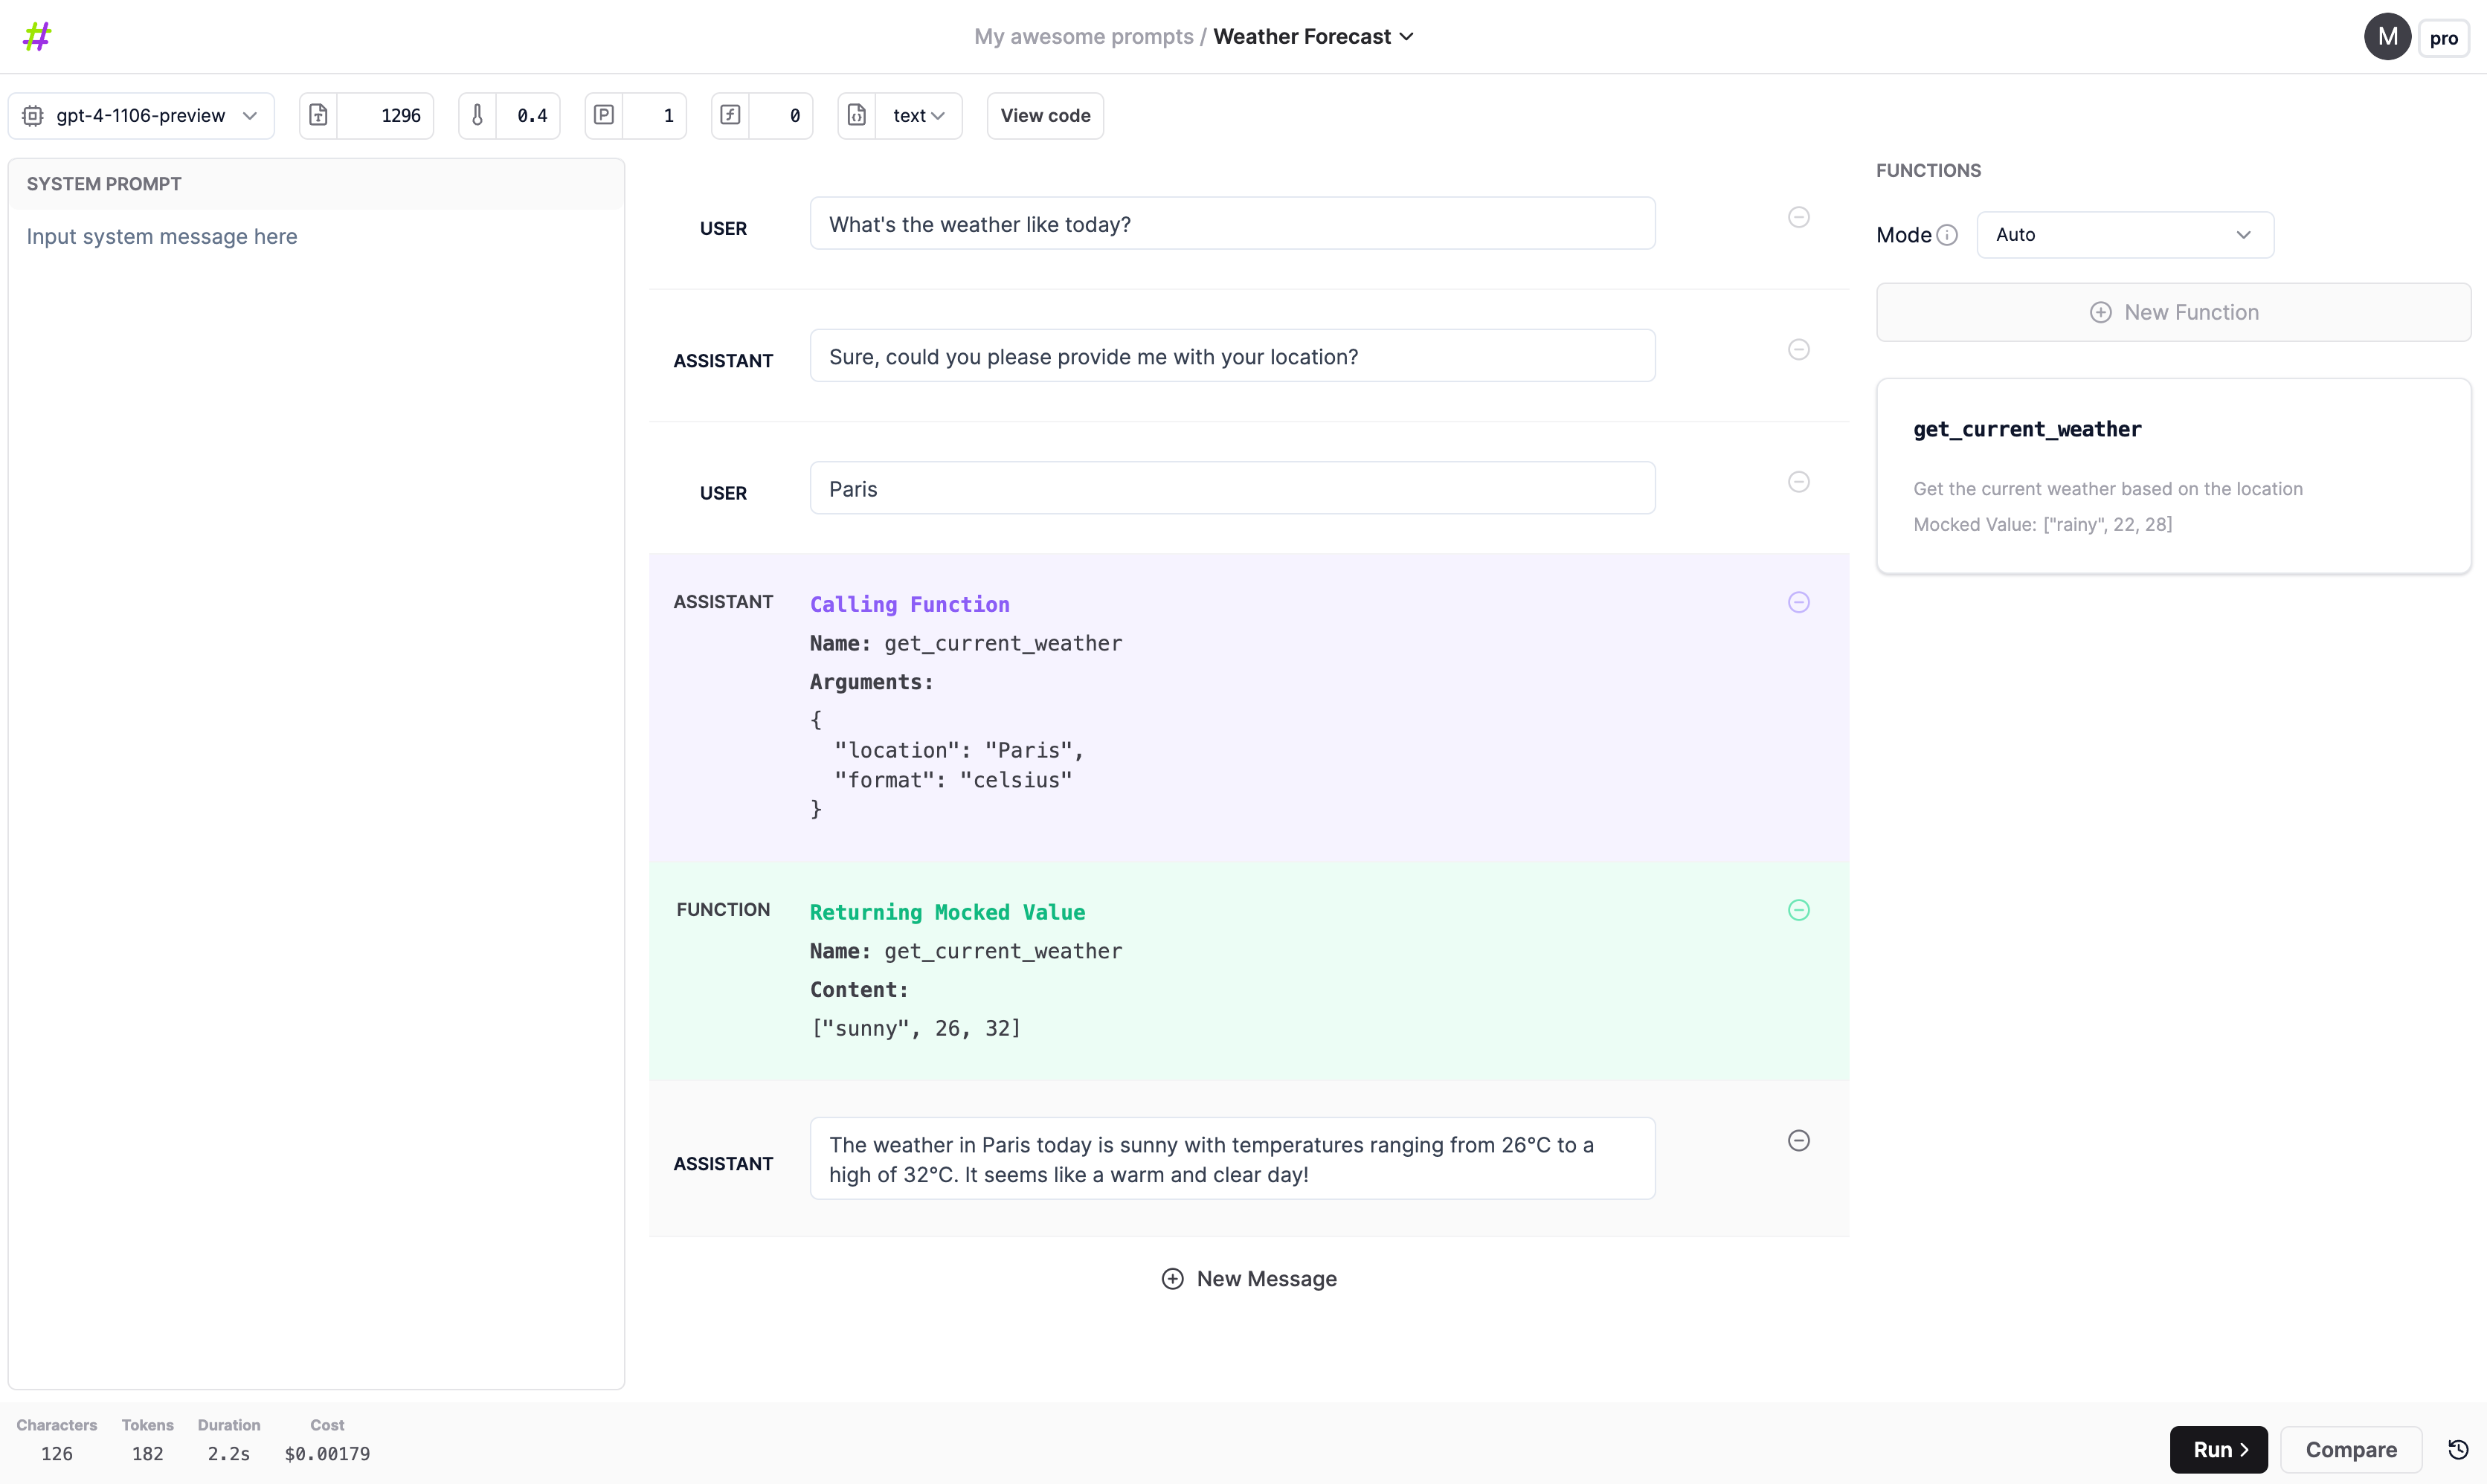
Task: Click the hashtag app logo
Action: tap(37, 36)
